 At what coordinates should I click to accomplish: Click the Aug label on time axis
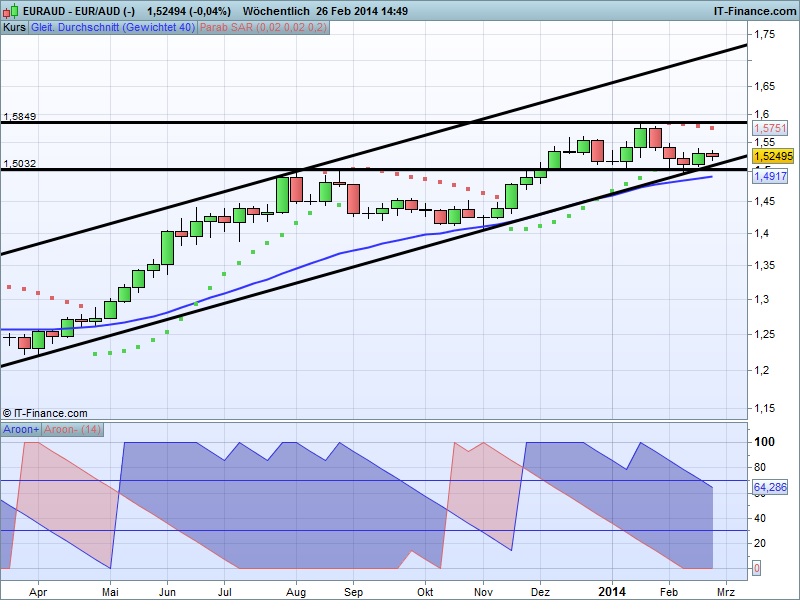[x=294, y=591]
